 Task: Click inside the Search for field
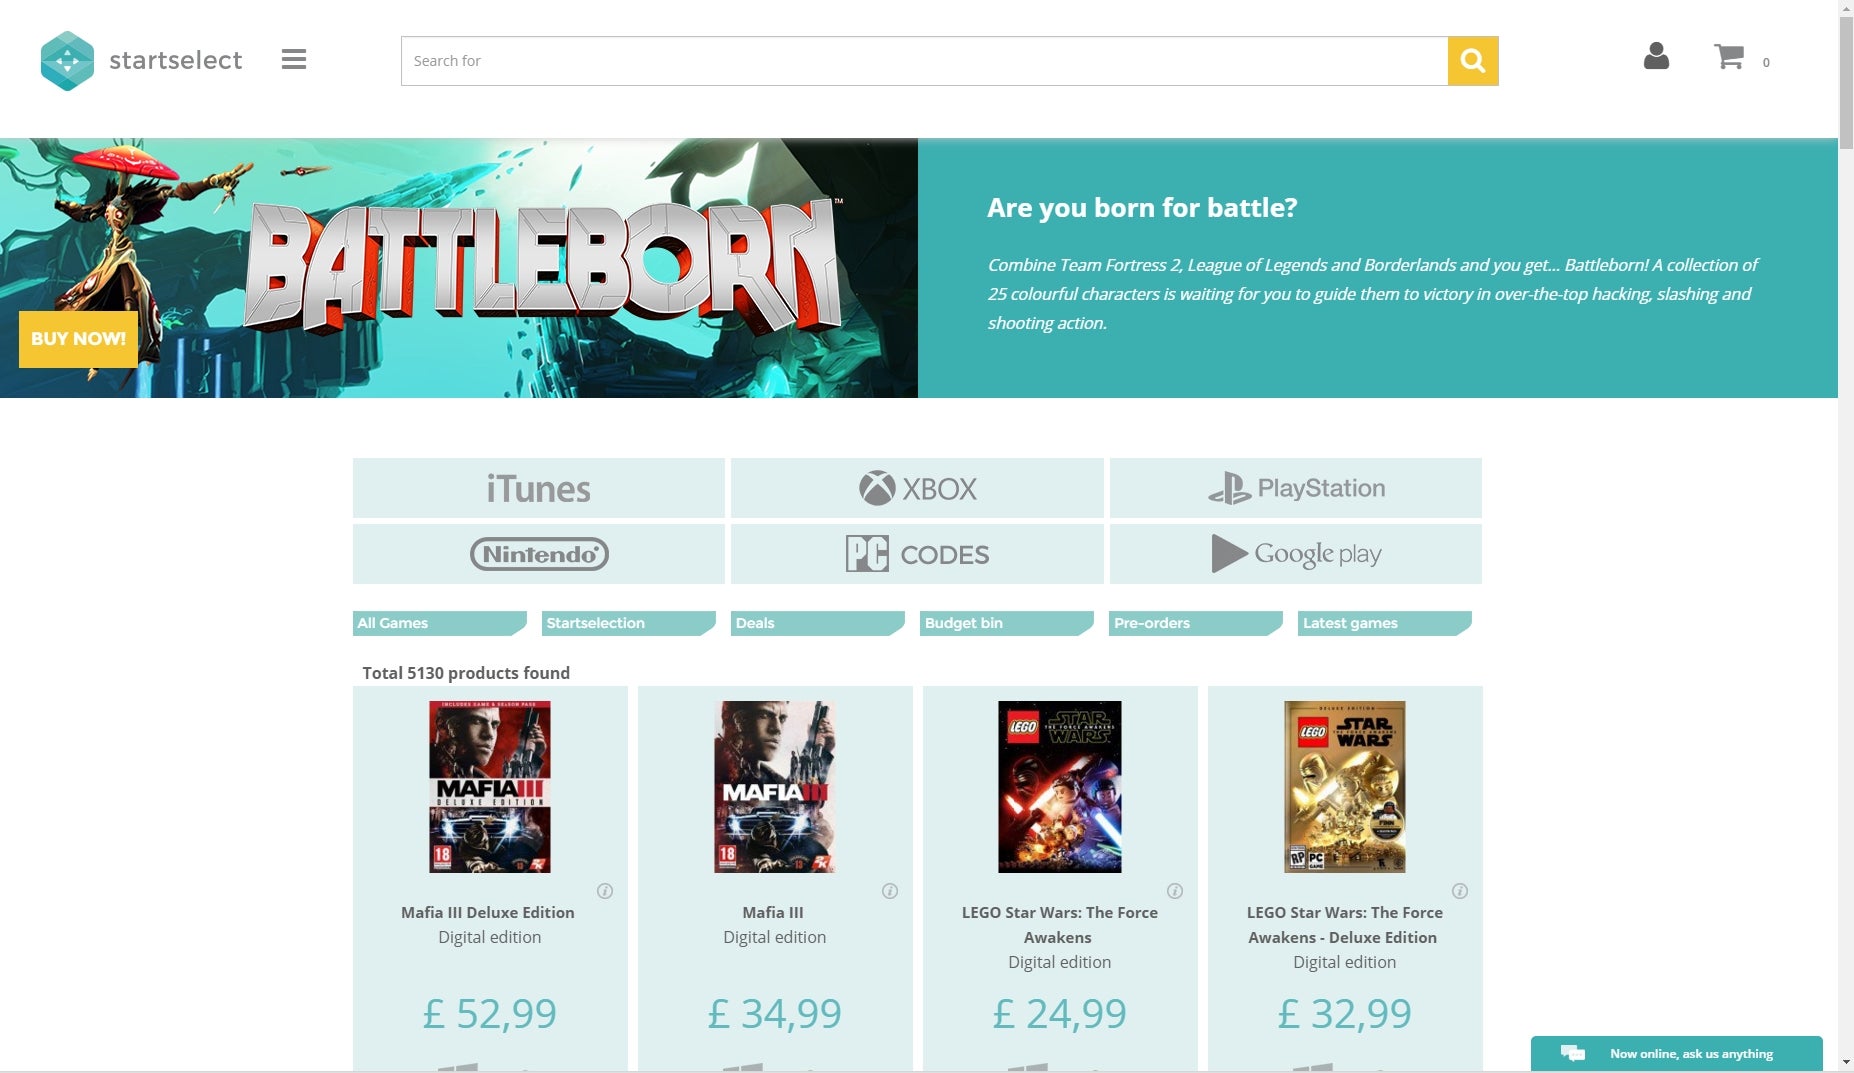pos(924,61)
